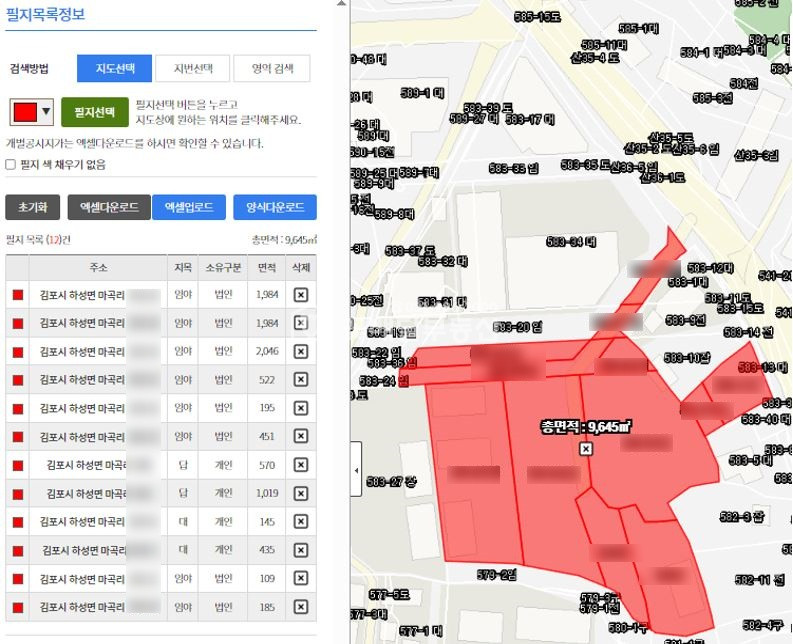Click the 엑셀업로드 button

(189, 207)
